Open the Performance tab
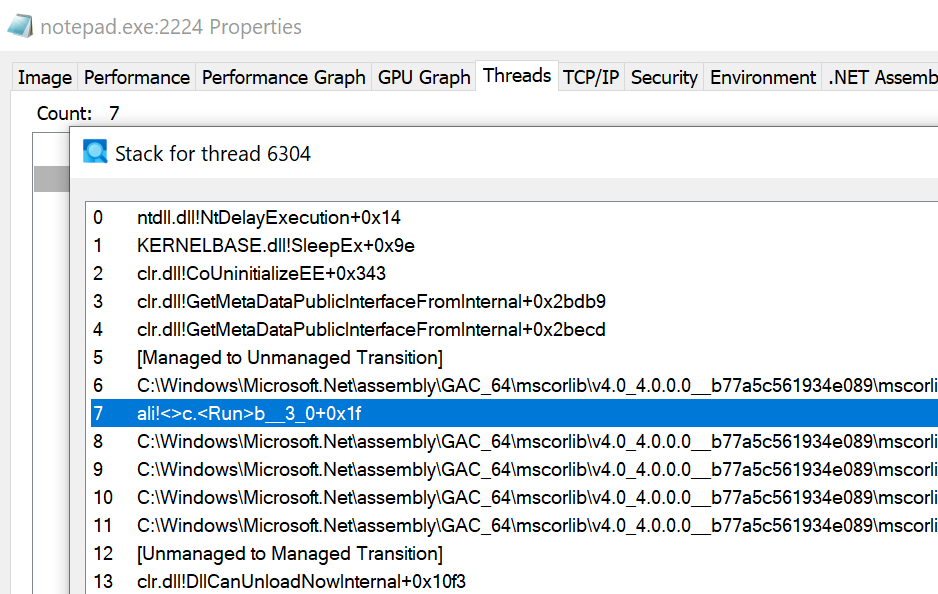 pos(136,77)
